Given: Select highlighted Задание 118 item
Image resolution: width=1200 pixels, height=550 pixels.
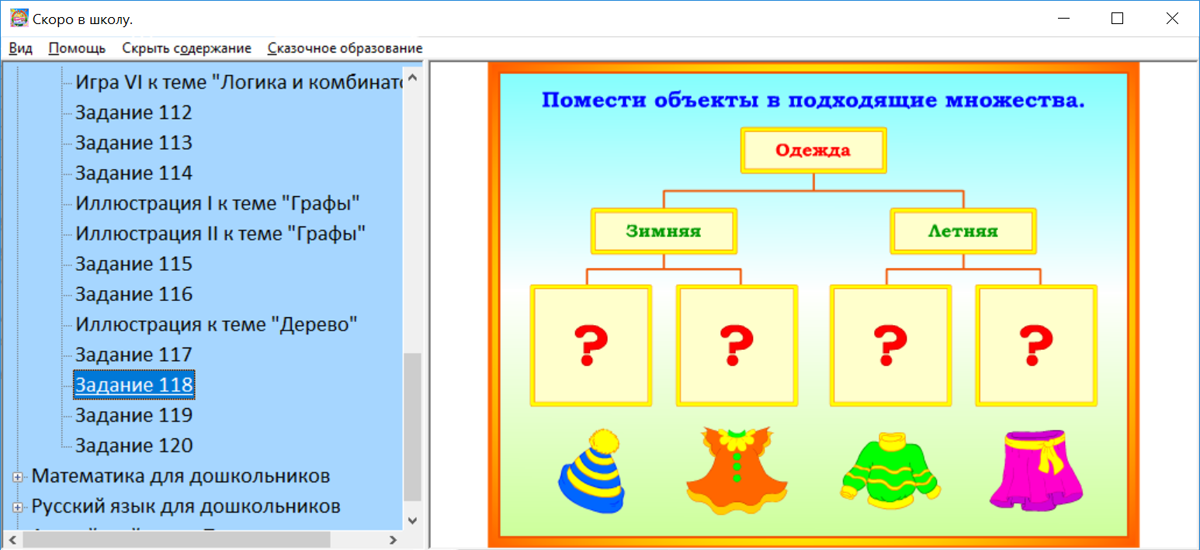Looking at the screenshot, I should pos(134,385).
